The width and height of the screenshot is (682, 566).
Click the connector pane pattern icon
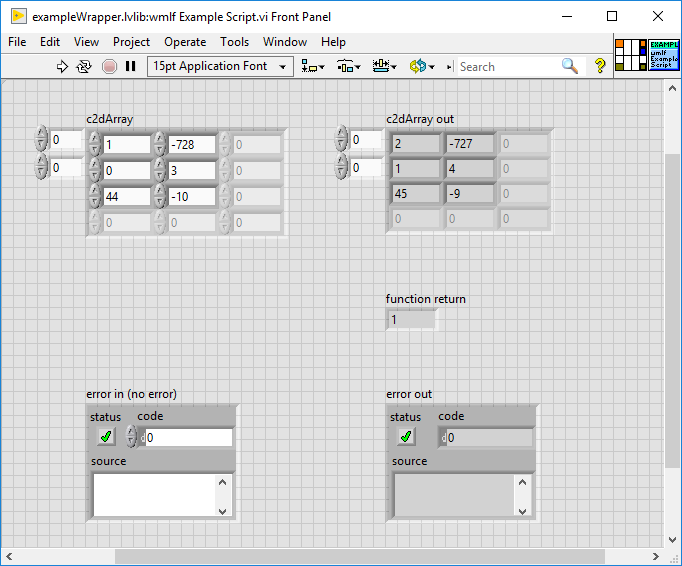tap(631, 55)
